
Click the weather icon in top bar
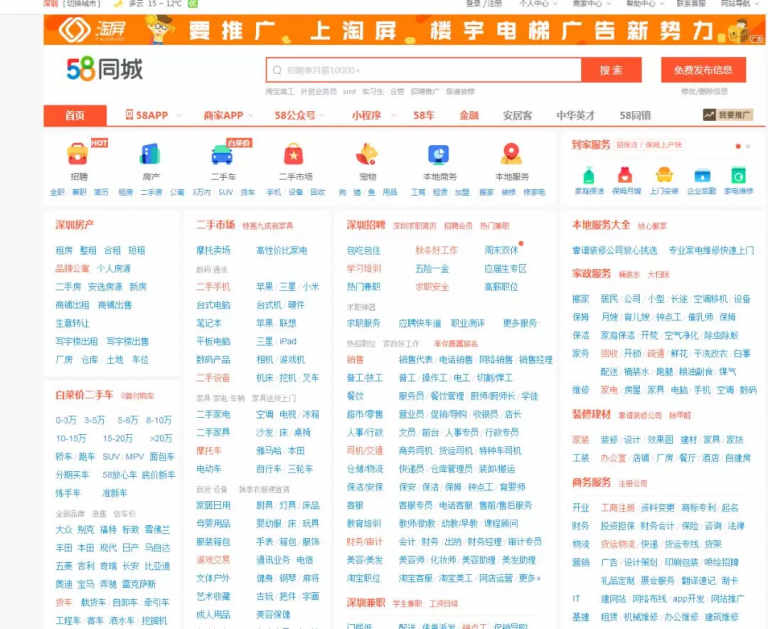coord(118,4)
